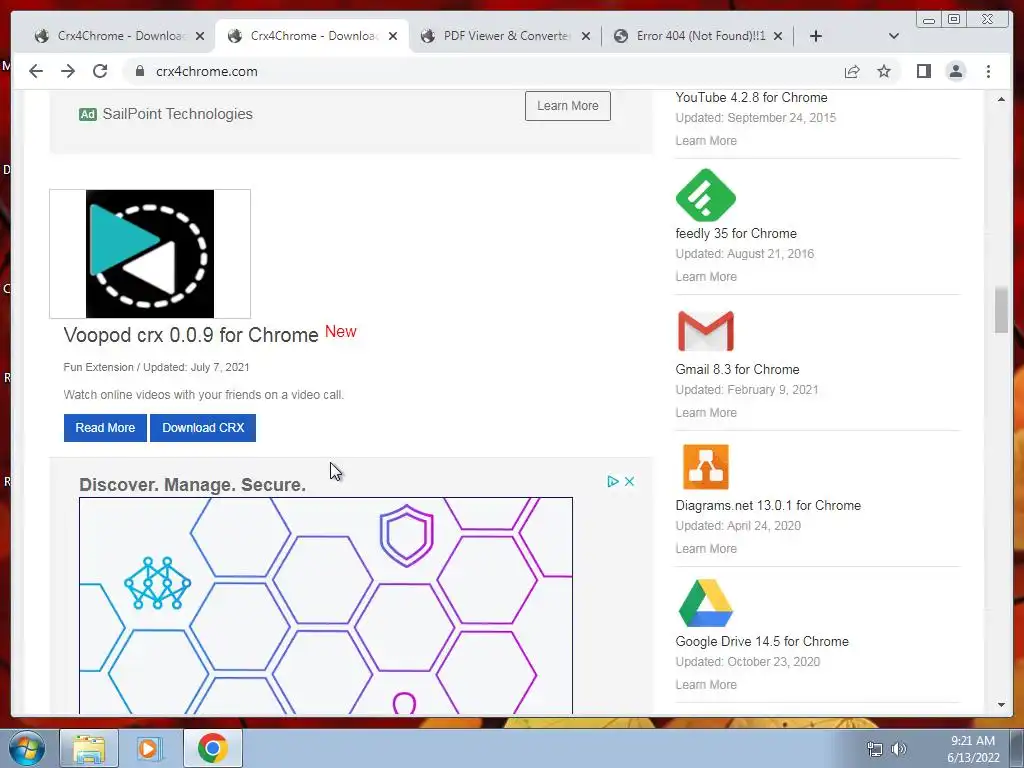Open the side panel
This screenshot has width=1024, height=768.
pyautogui.click(x=923, y=71)
